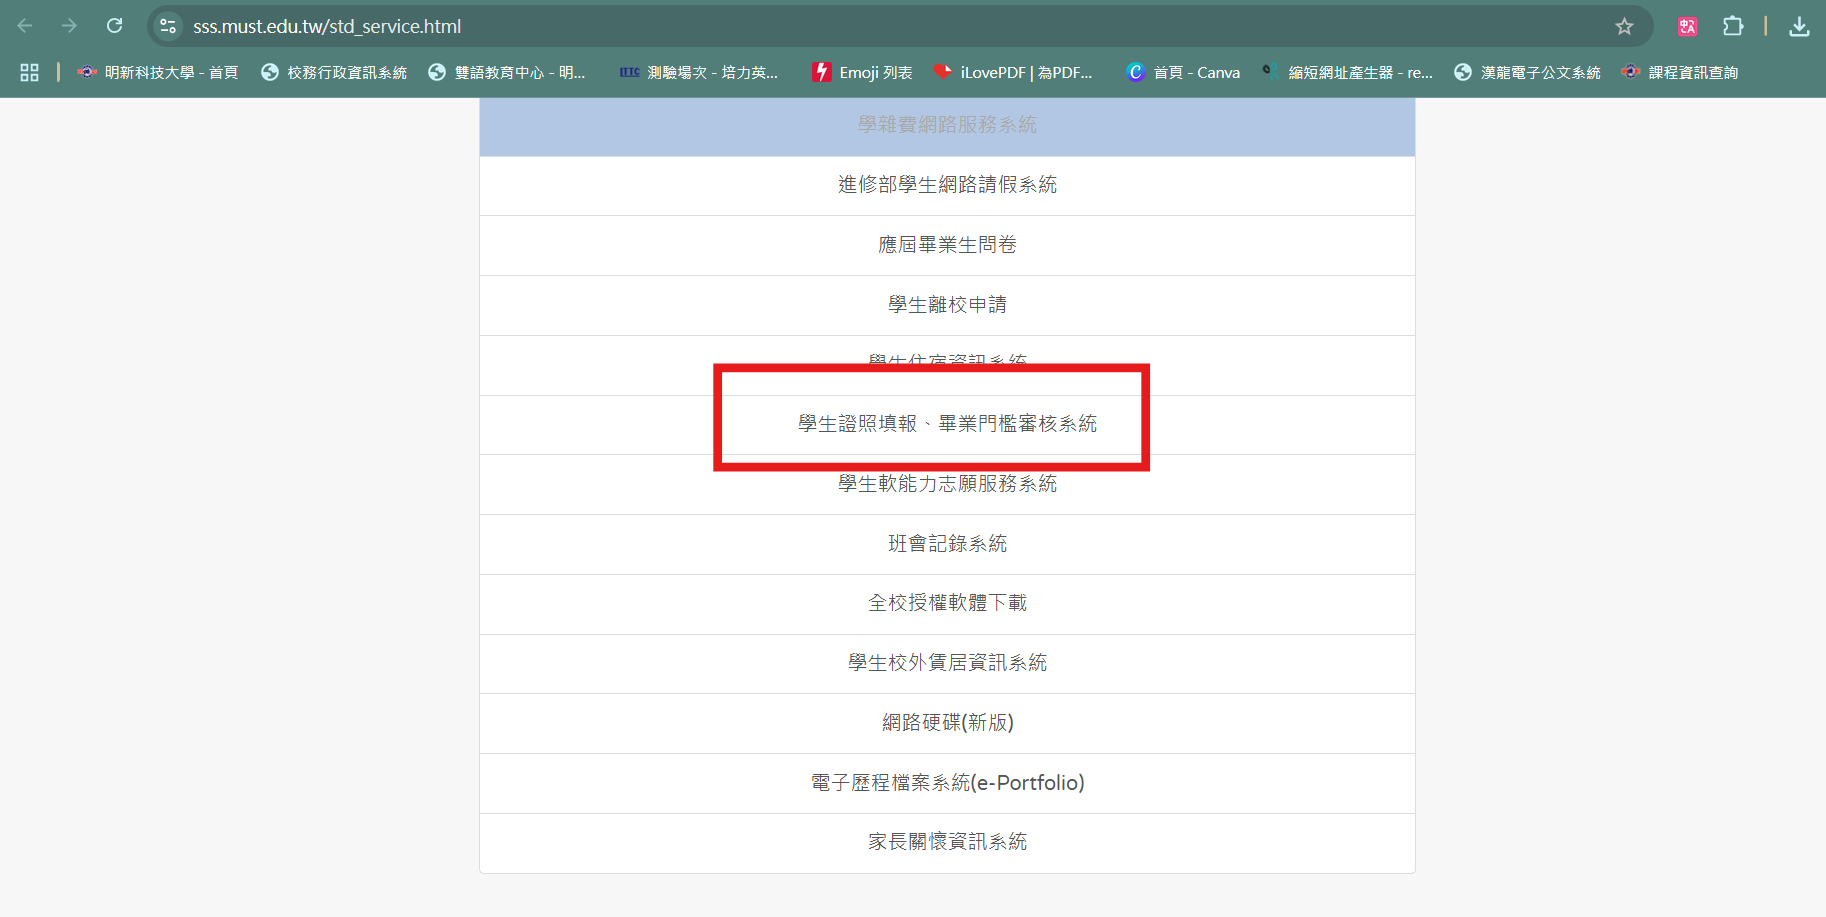Image resolution: width=1826 pixels, height=917 pixels.
Task: Open the Extensions puzzle icon
Action: 1733,26
